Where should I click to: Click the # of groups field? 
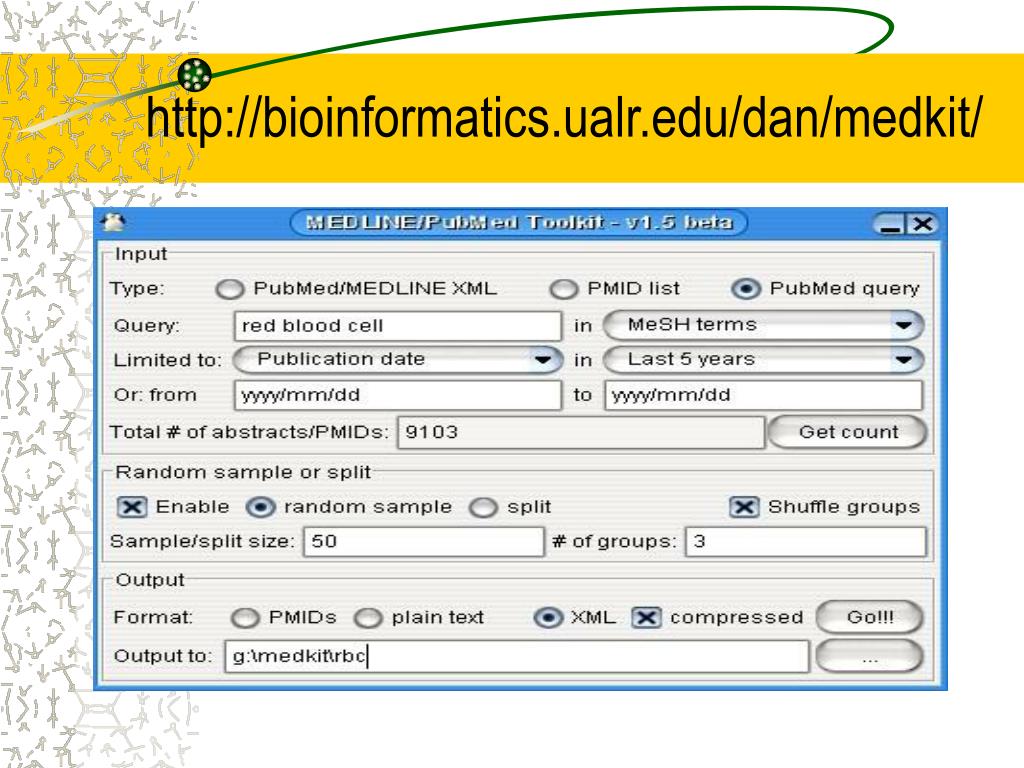pyautogui.click(x=806, y=542)
